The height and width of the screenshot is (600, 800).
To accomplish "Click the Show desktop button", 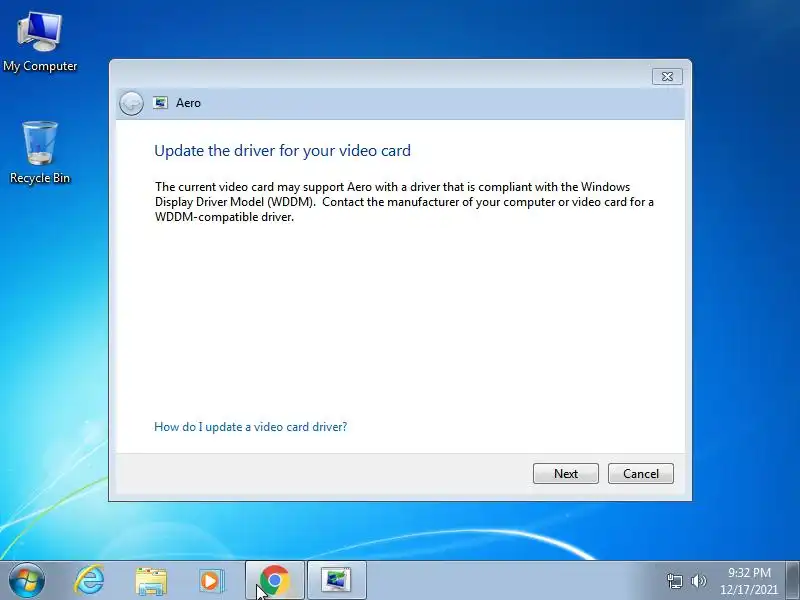I will click(793, 580).
